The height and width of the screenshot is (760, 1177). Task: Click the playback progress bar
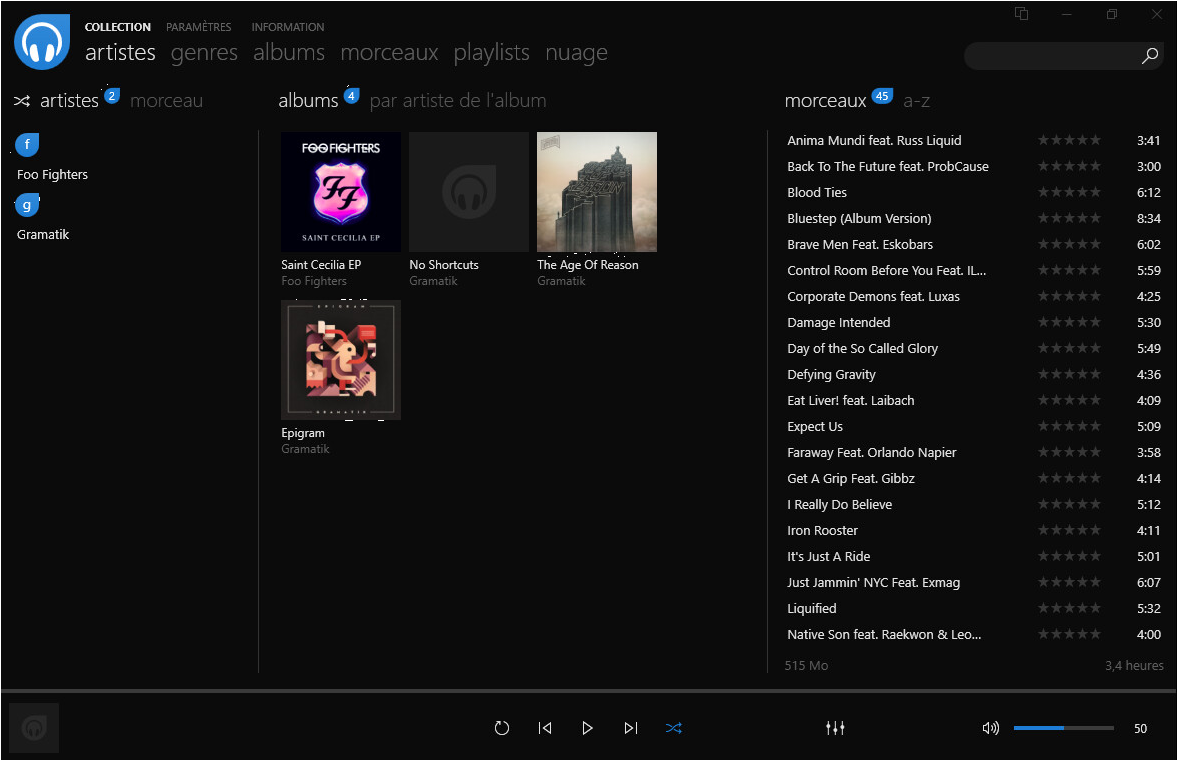[588, 690]
